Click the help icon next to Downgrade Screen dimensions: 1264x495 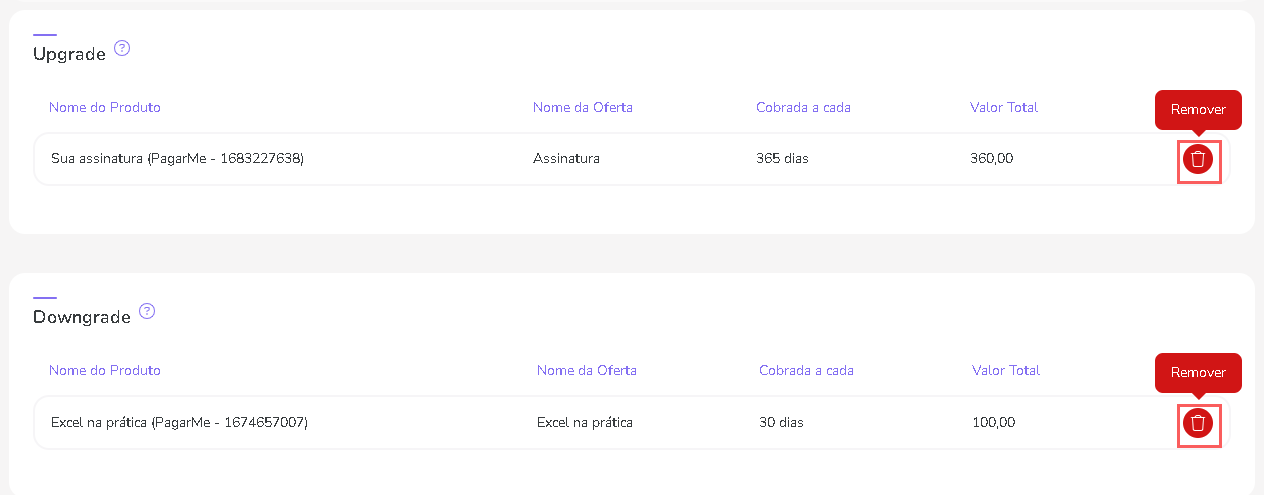[x=147, y=311]
